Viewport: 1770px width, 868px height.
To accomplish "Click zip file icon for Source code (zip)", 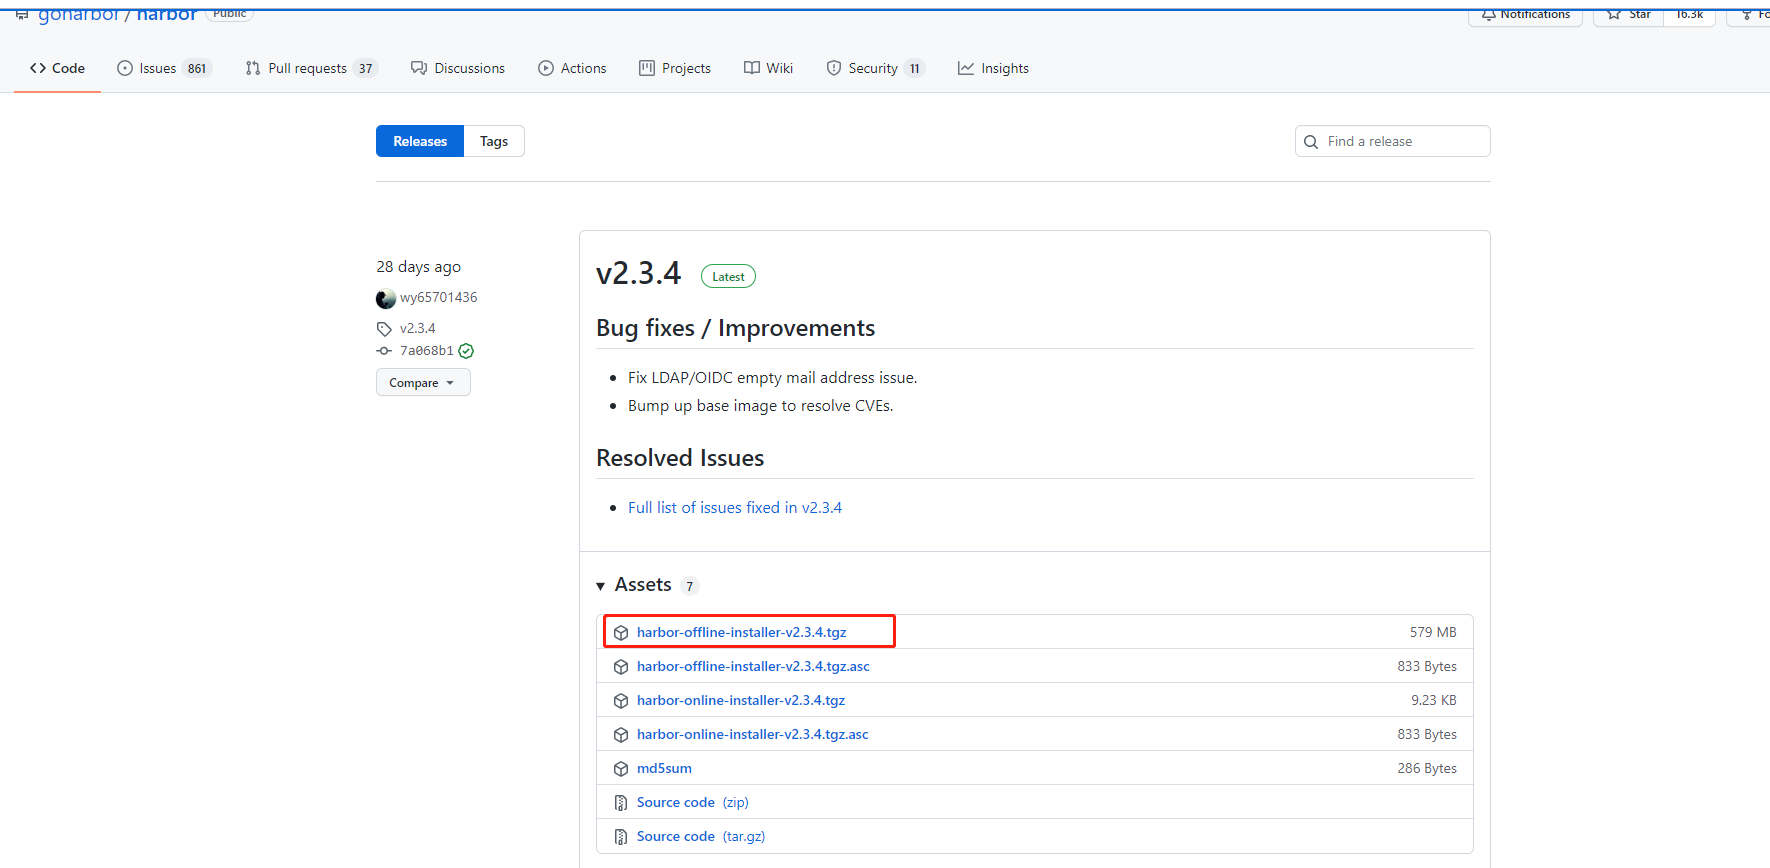I will coord(621,803).
